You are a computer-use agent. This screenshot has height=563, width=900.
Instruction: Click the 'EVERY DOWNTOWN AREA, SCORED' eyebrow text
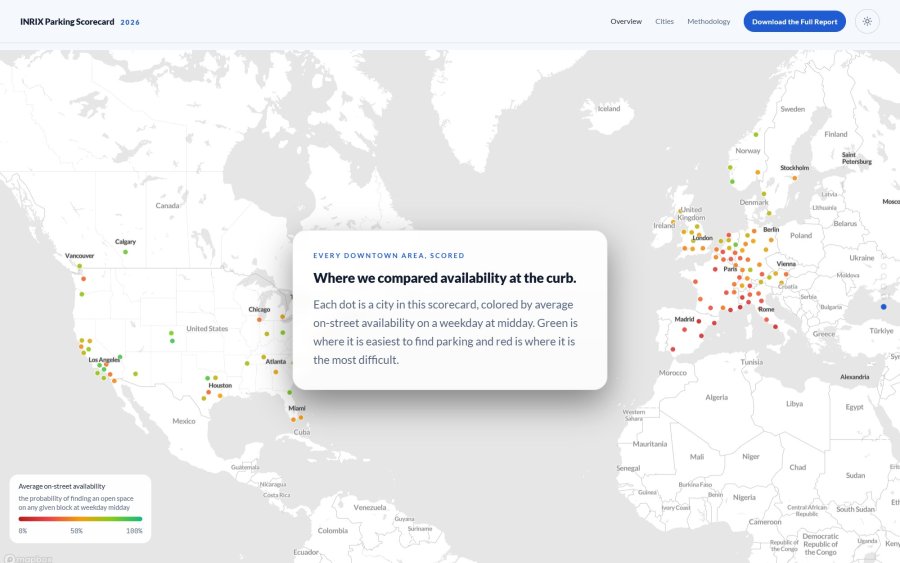pos(389,255)
